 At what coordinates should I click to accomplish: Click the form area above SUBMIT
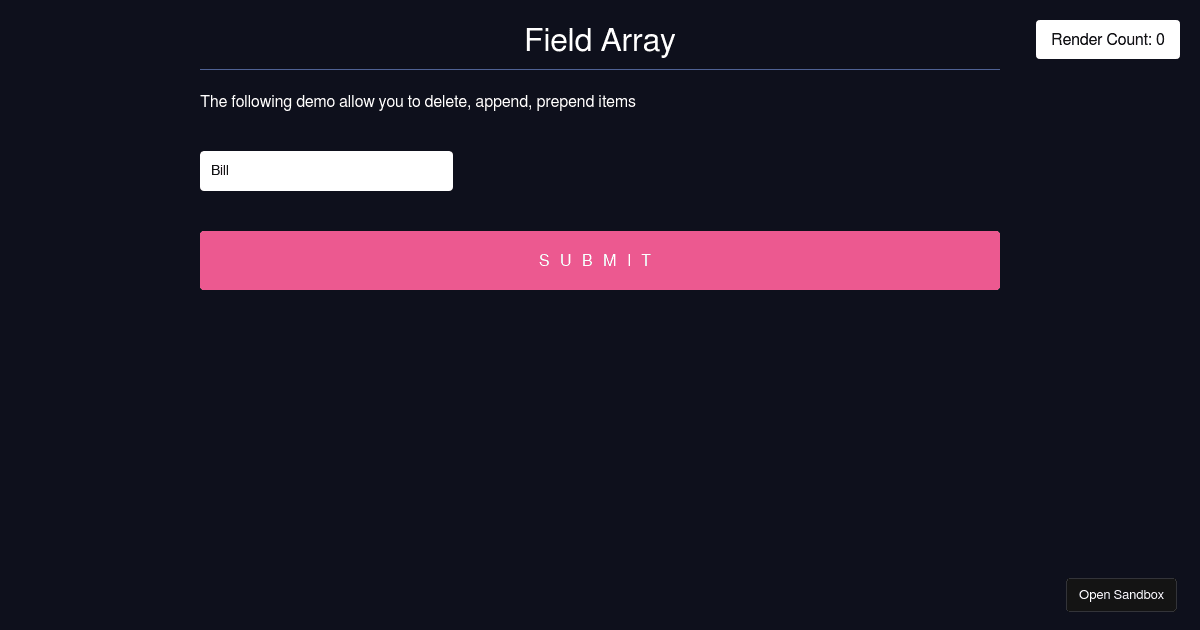(600, 210)
